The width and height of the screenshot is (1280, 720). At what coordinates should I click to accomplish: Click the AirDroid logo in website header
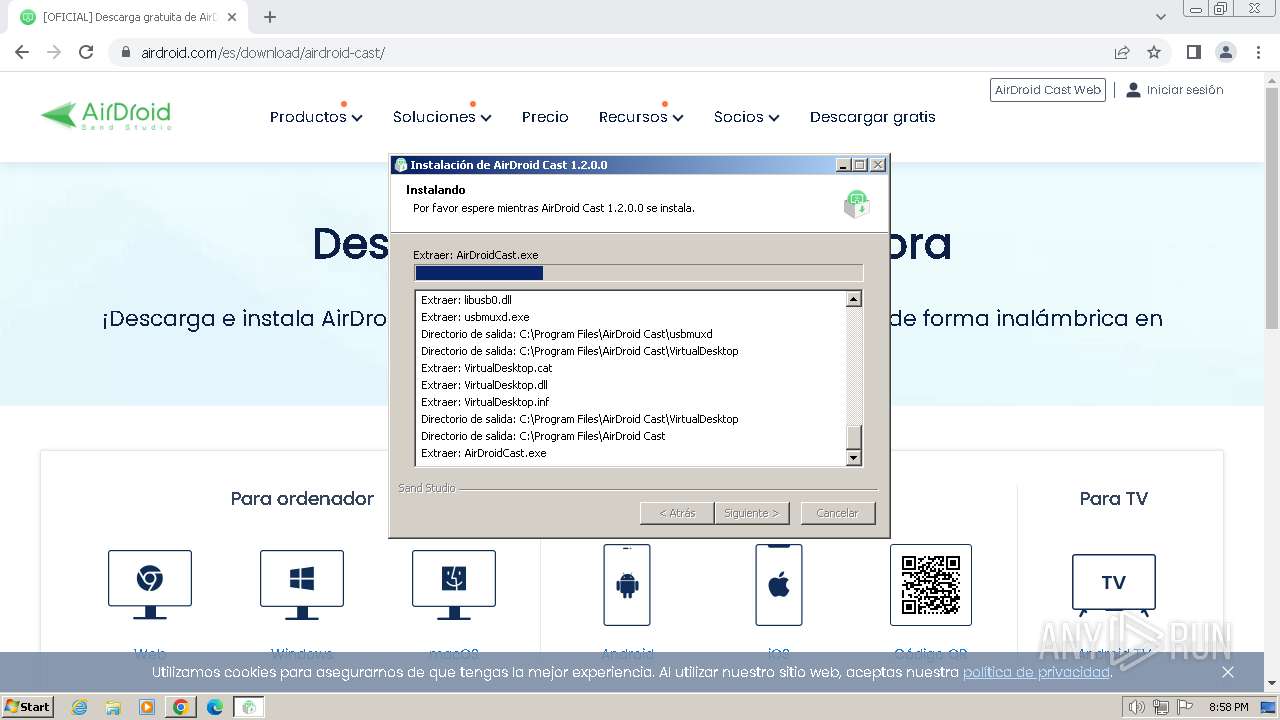106,116
